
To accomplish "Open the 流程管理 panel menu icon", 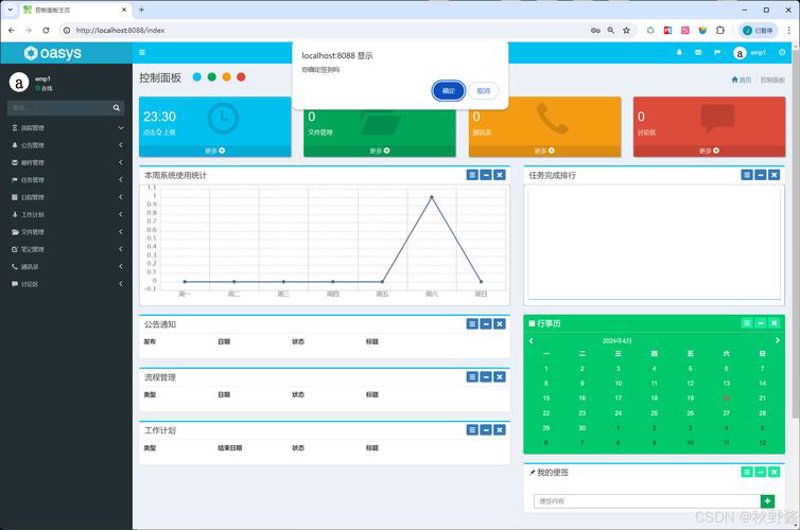I will tap(472, 377).
